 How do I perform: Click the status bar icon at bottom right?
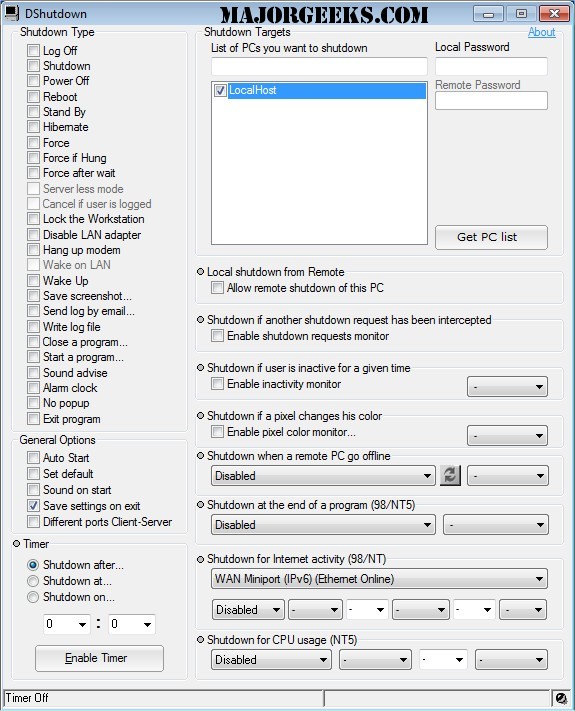561,698
